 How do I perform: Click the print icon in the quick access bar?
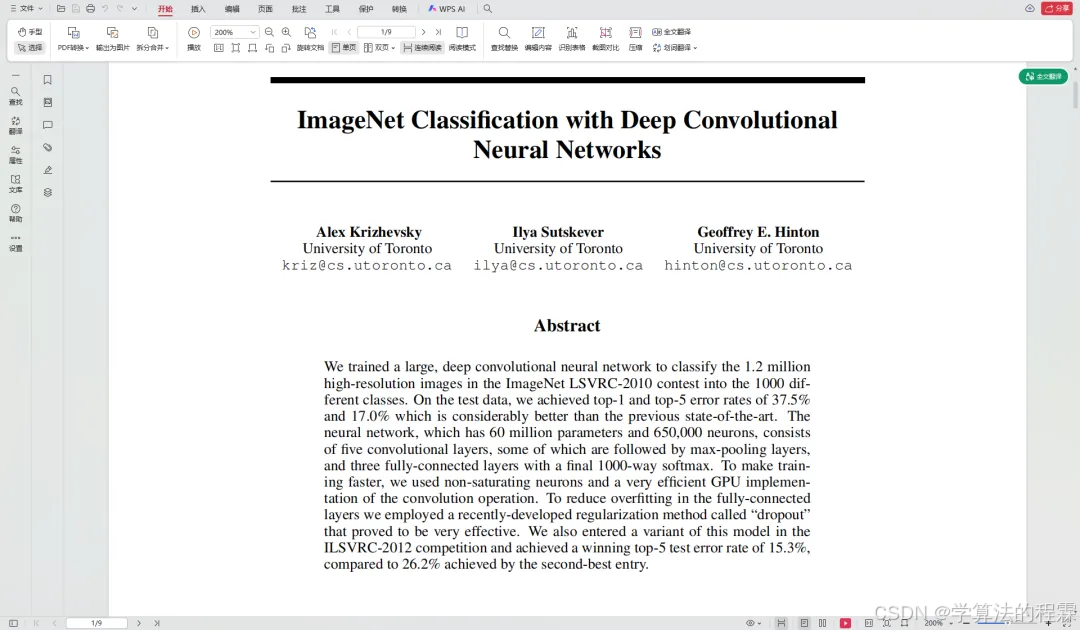(x=90, y=9)
